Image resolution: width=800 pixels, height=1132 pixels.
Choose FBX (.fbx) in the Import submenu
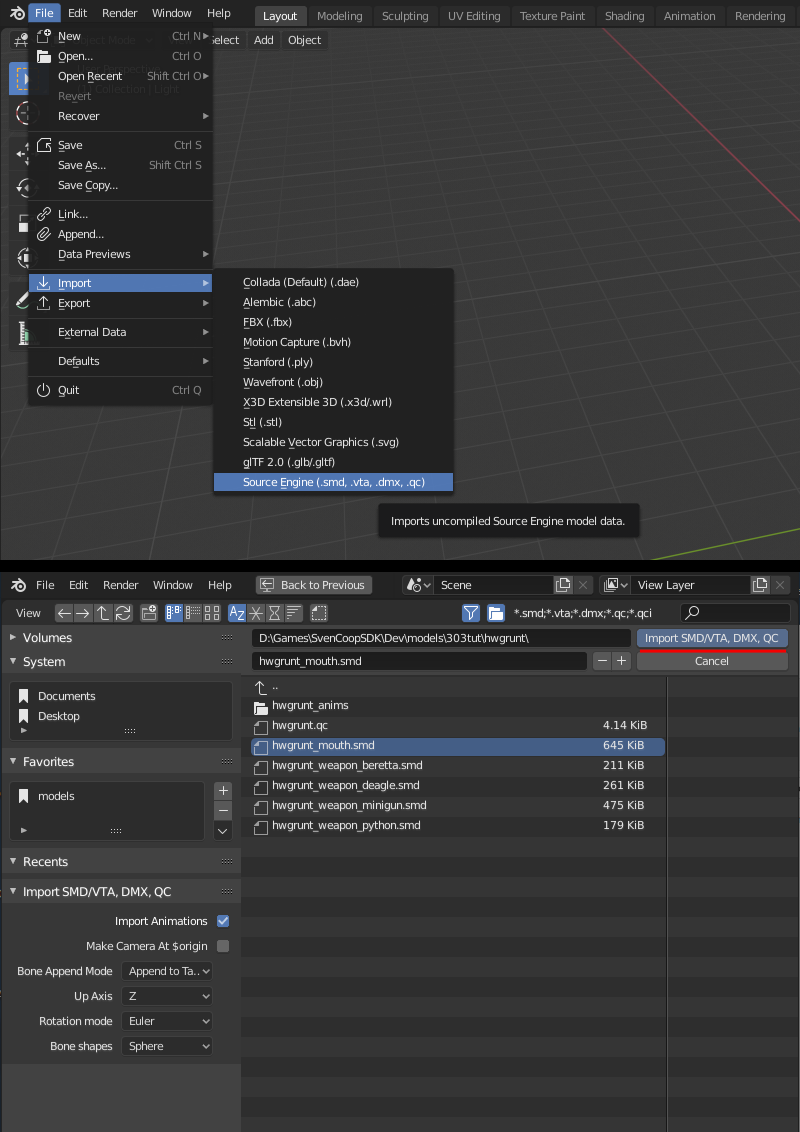tap(334, 322)
